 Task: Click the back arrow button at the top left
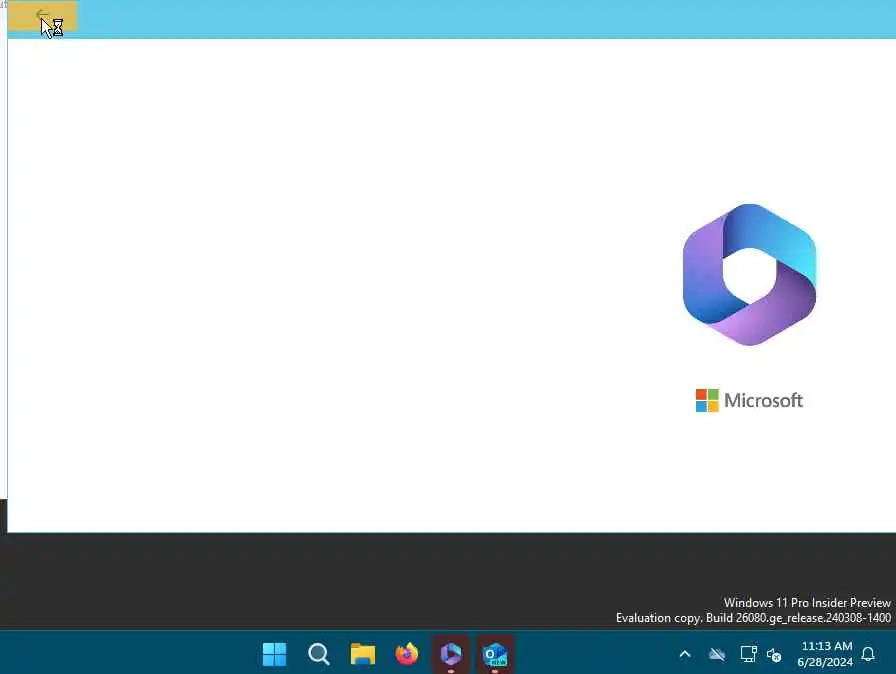pos(42,16)
